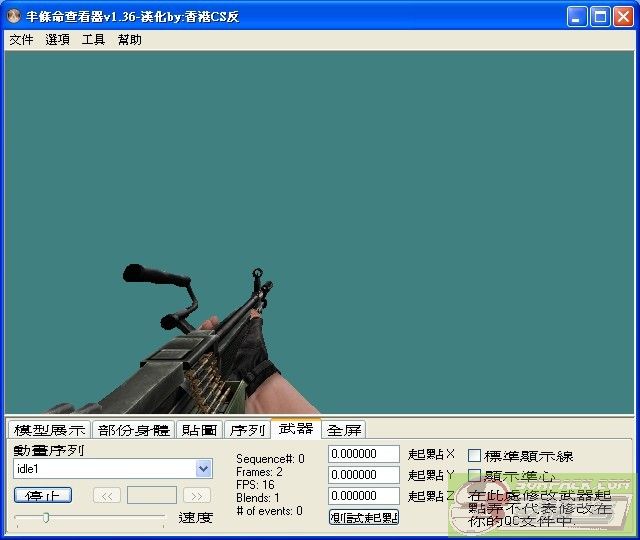Expand the idle1 animation sequence dropdown
Image resolution: width=640 pixels, height=540 pixels.
[203, 469]
